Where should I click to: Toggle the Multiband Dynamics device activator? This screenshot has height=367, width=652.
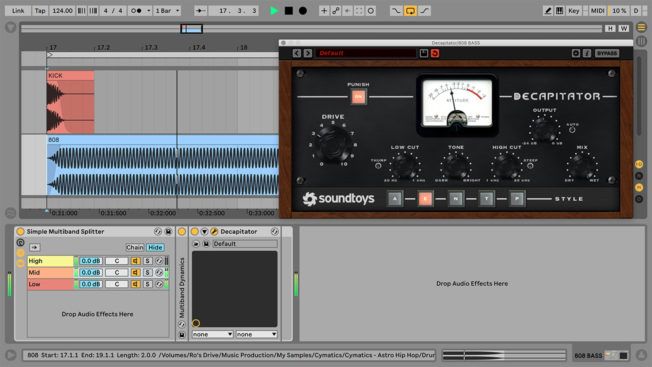click(182, 232)
